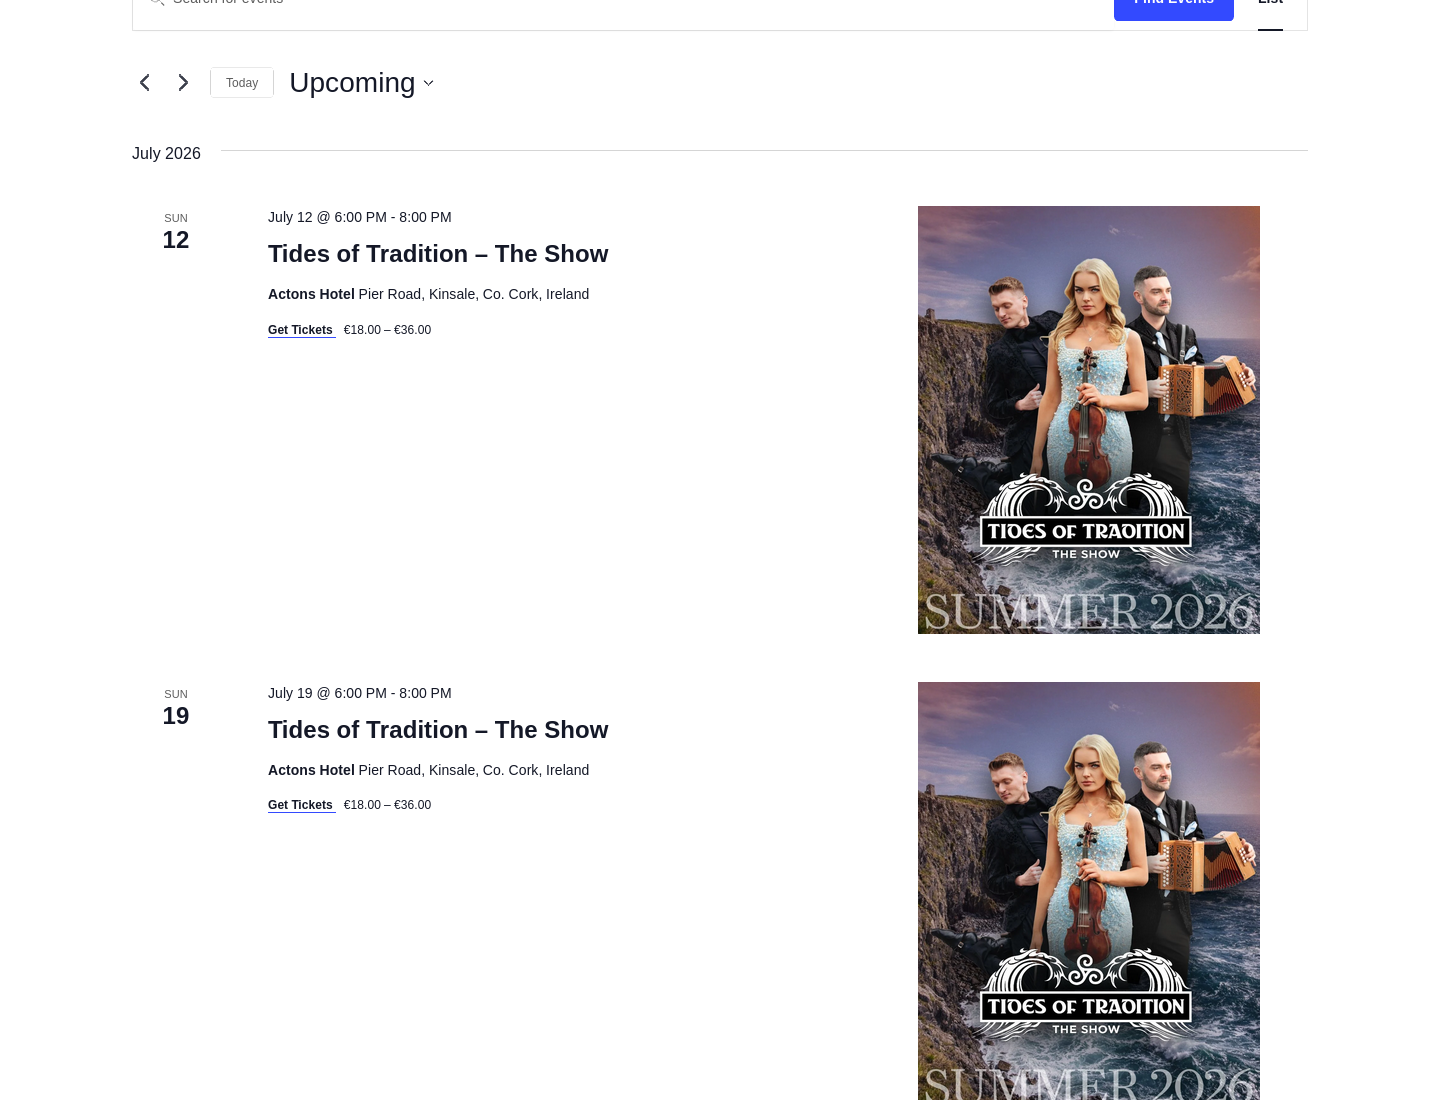
Task: Click the search magnifier icon
Action: click(157, 3)
